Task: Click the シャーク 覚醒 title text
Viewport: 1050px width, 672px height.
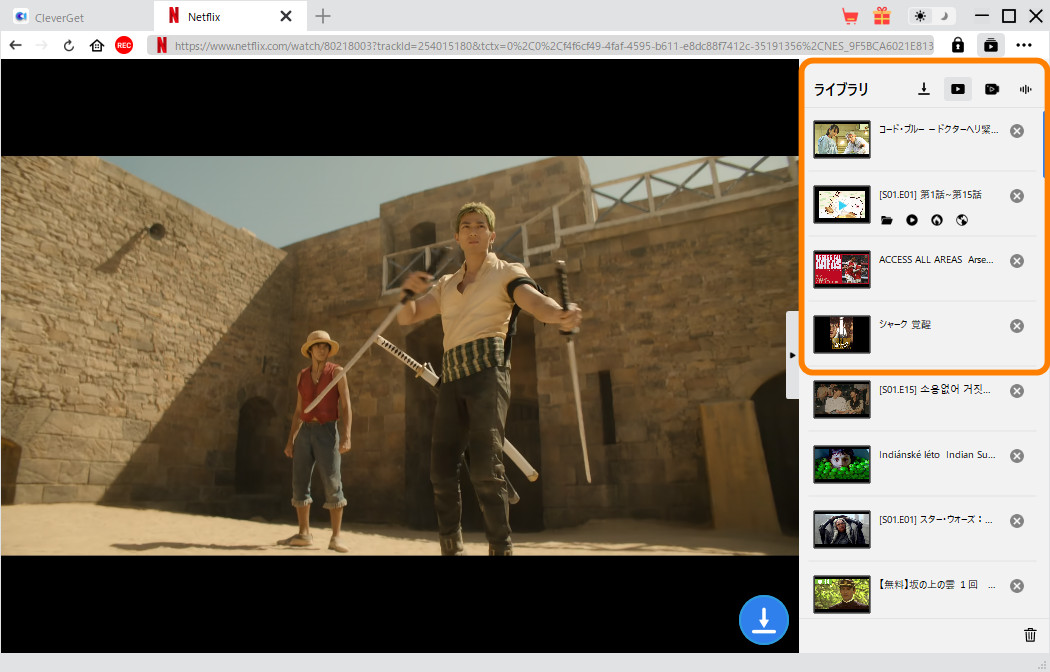Action: (x=905, y=325)
